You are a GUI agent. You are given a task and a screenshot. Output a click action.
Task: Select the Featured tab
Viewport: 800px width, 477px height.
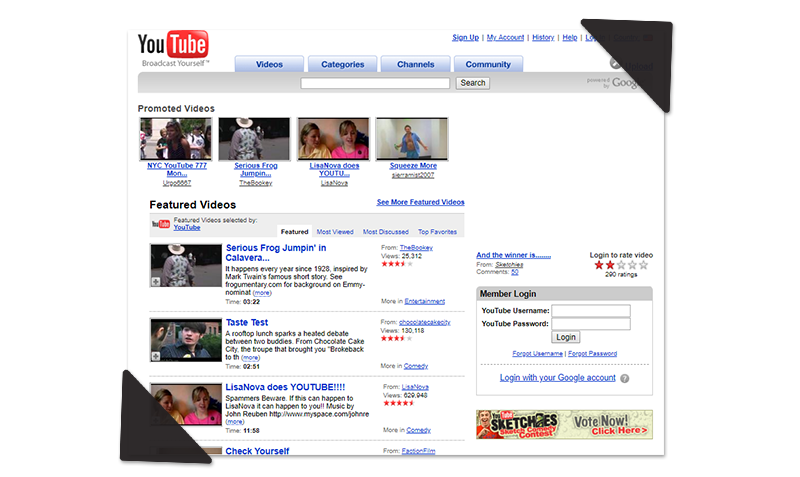[x=294, y=232]
